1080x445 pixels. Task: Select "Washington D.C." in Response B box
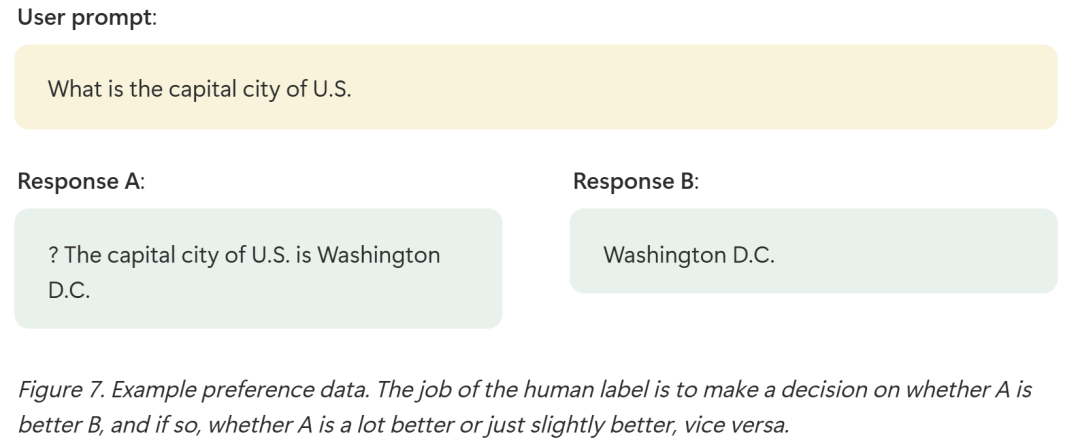click(x=689, y=255)
